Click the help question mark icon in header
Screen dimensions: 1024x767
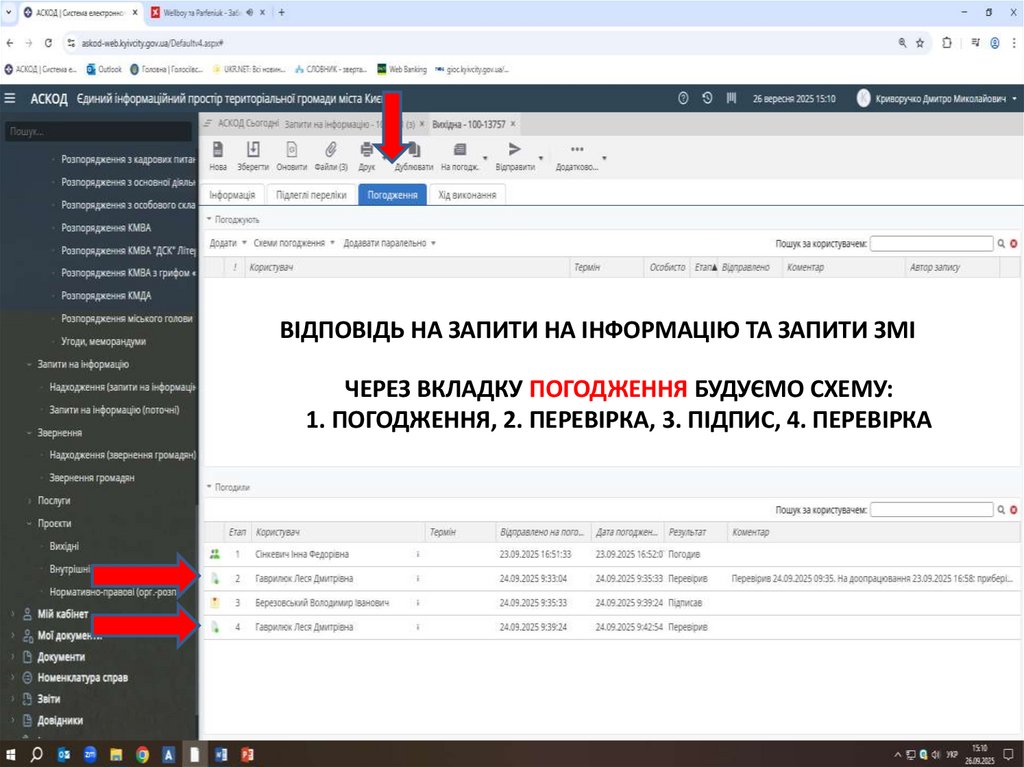684,98
